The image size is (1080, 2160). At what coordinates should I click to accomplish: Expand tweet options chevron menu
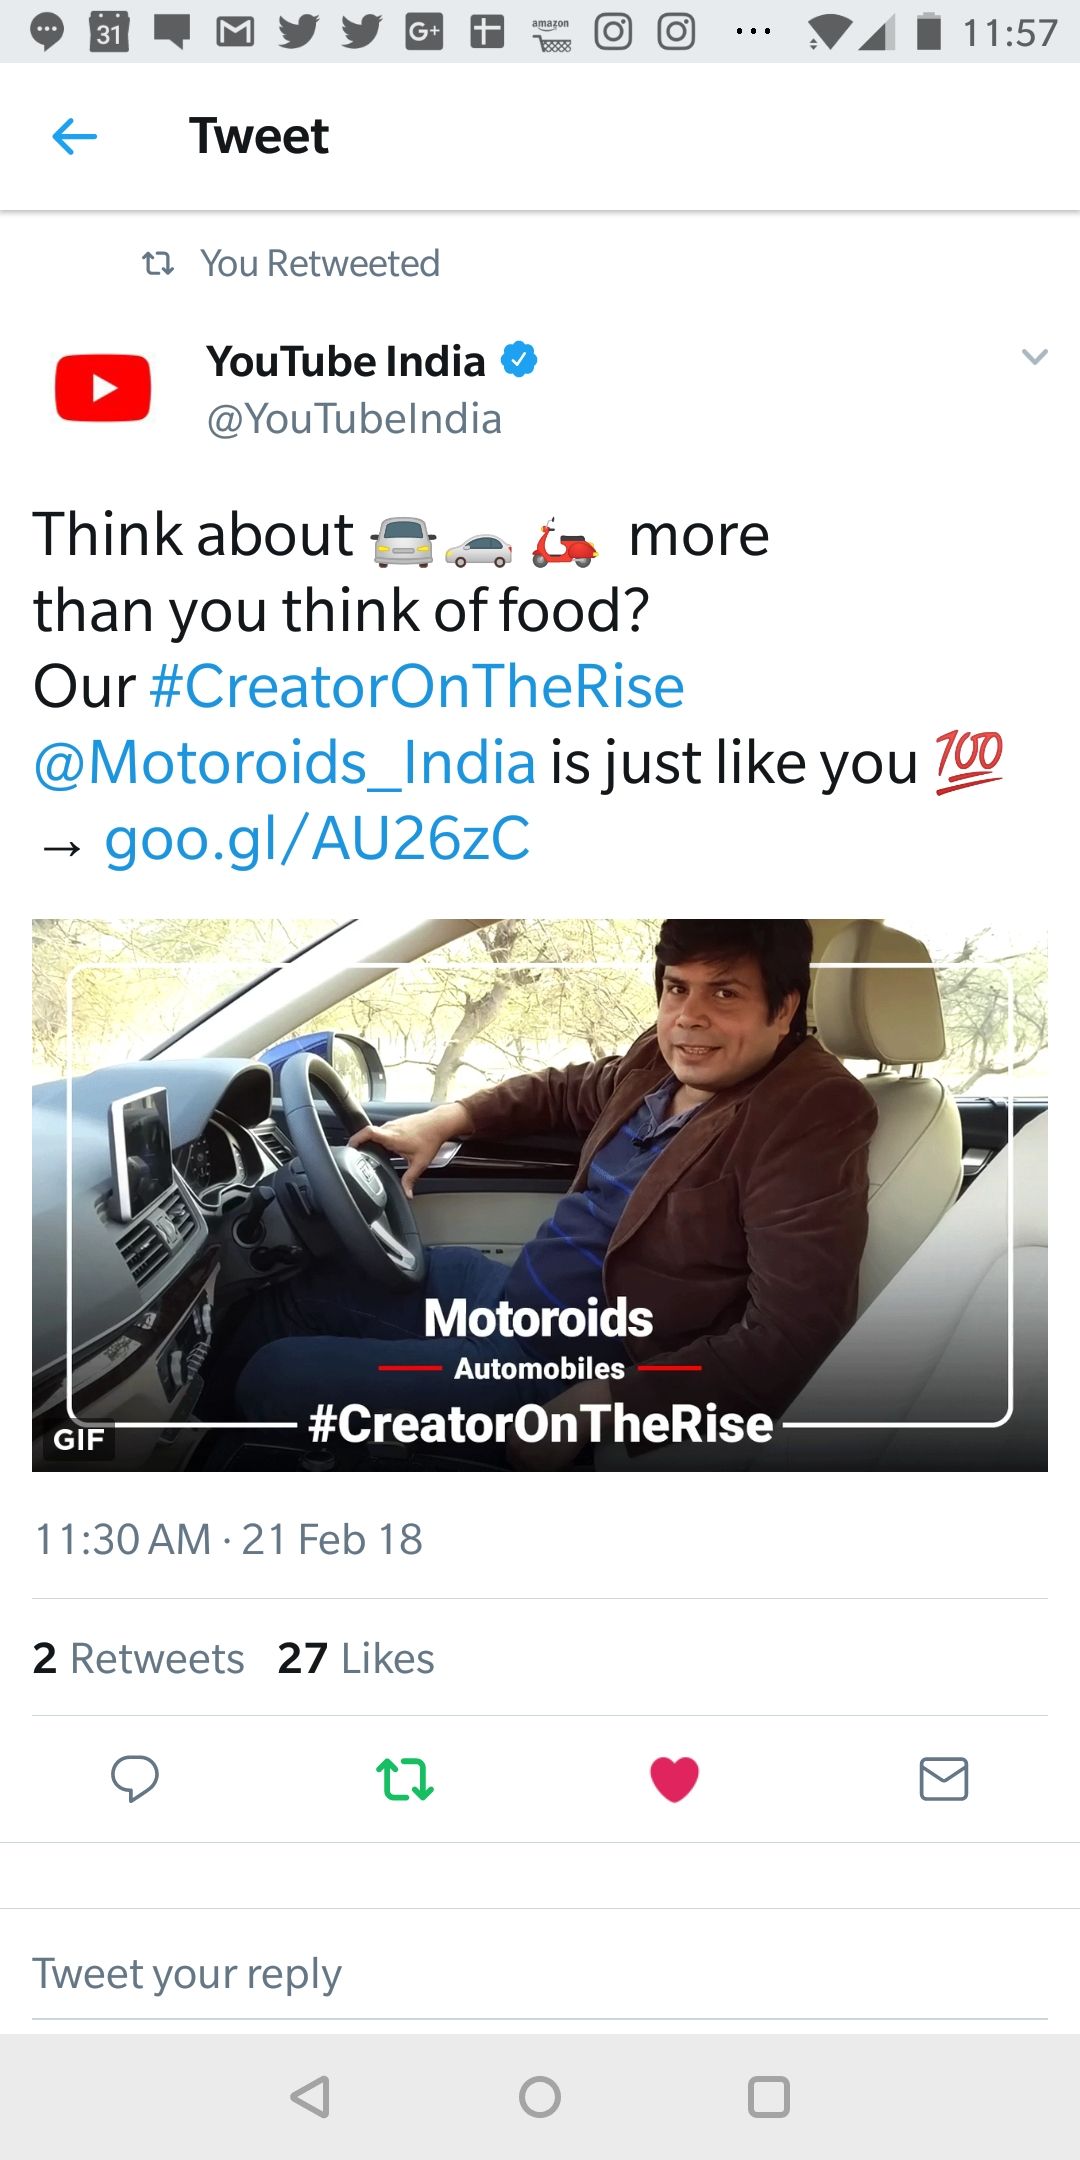pyautogui.click(x=1034, y=357)
